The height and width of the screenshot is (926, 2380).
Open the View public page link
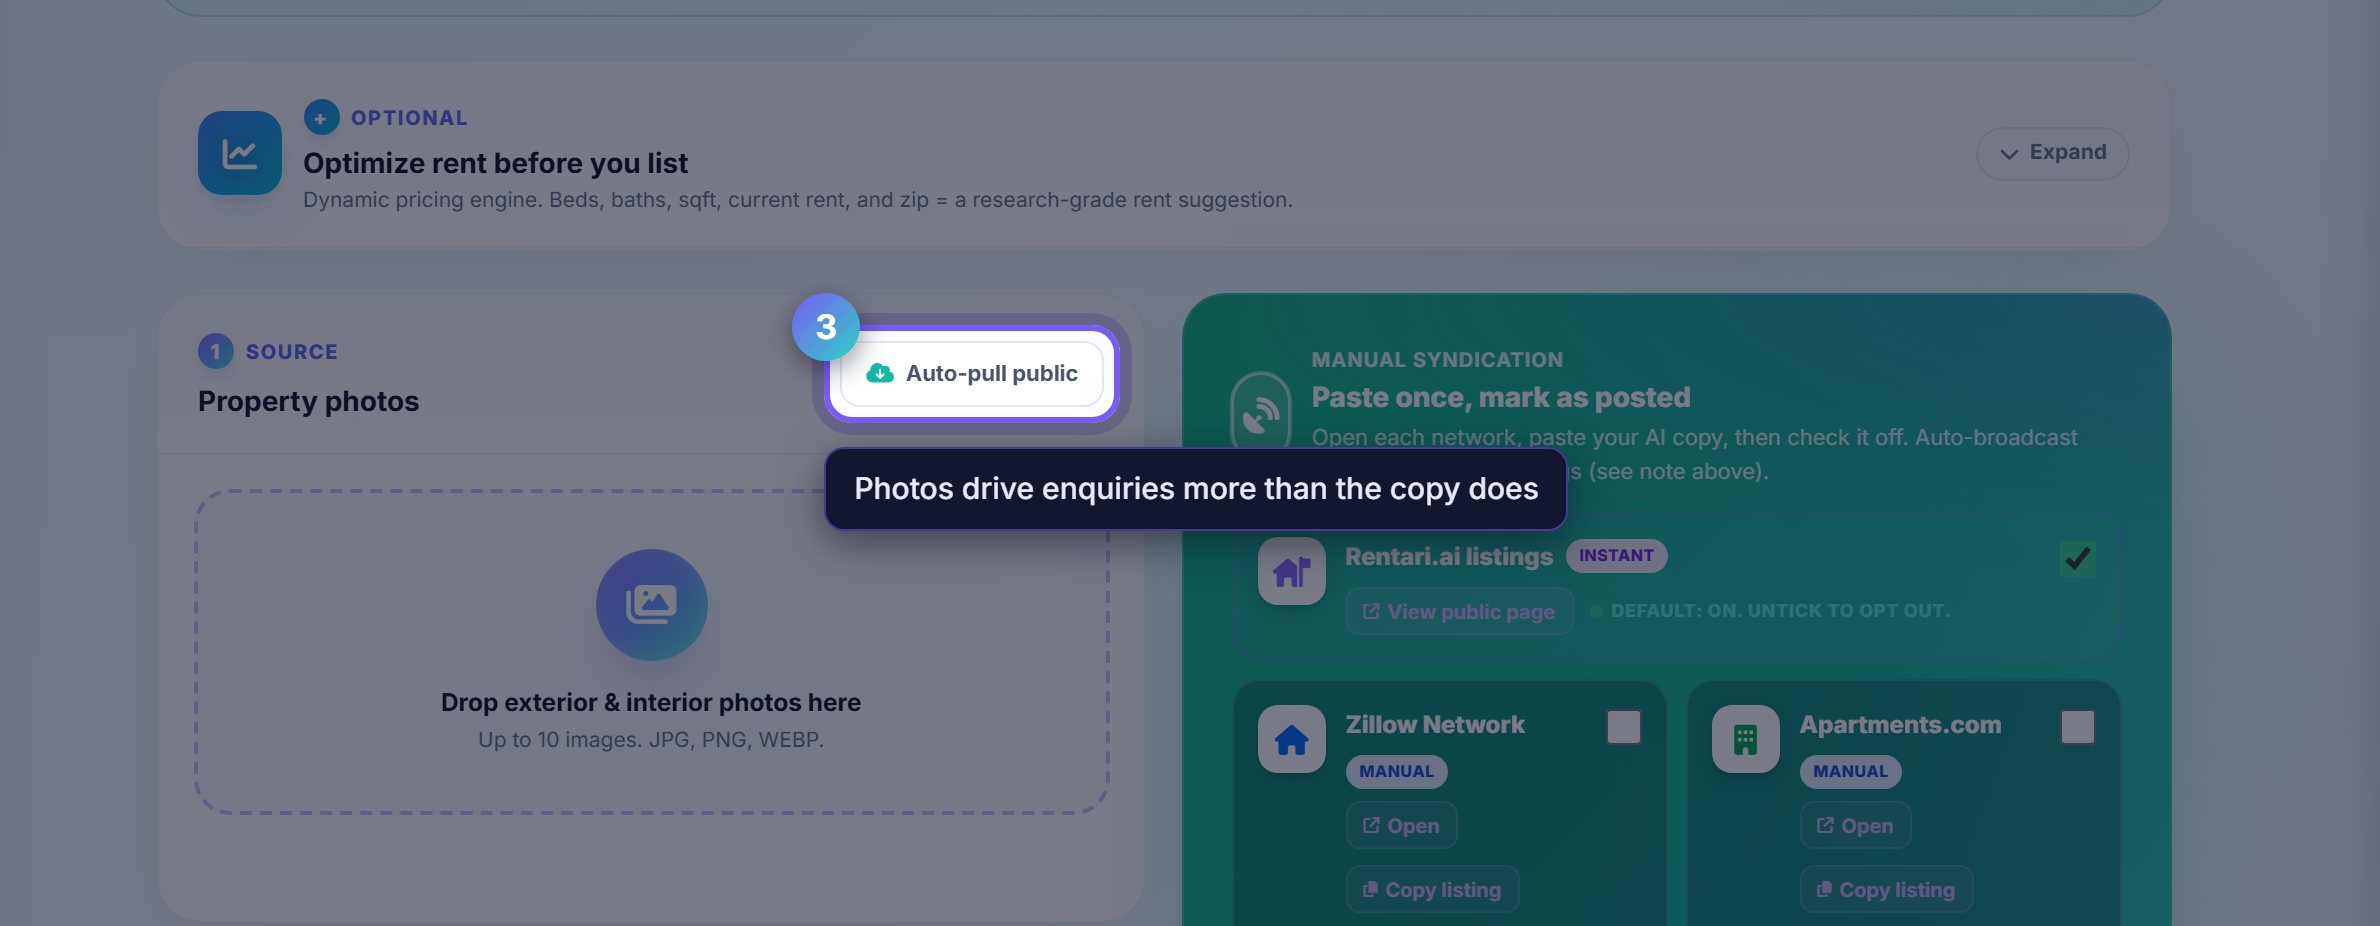(1459, 611)
